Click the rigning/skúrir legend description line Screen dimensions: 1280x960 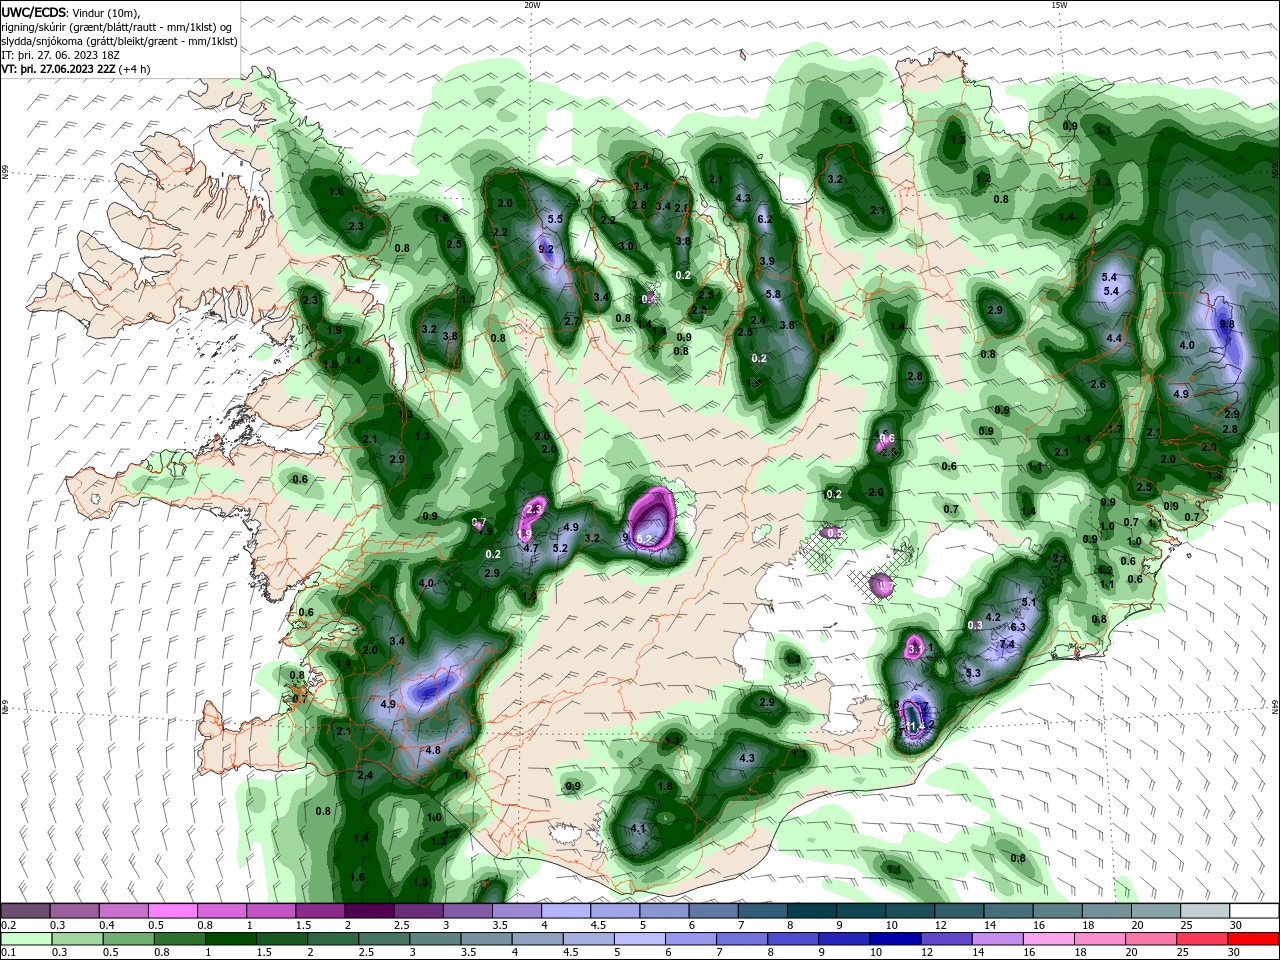pos(117,27)
